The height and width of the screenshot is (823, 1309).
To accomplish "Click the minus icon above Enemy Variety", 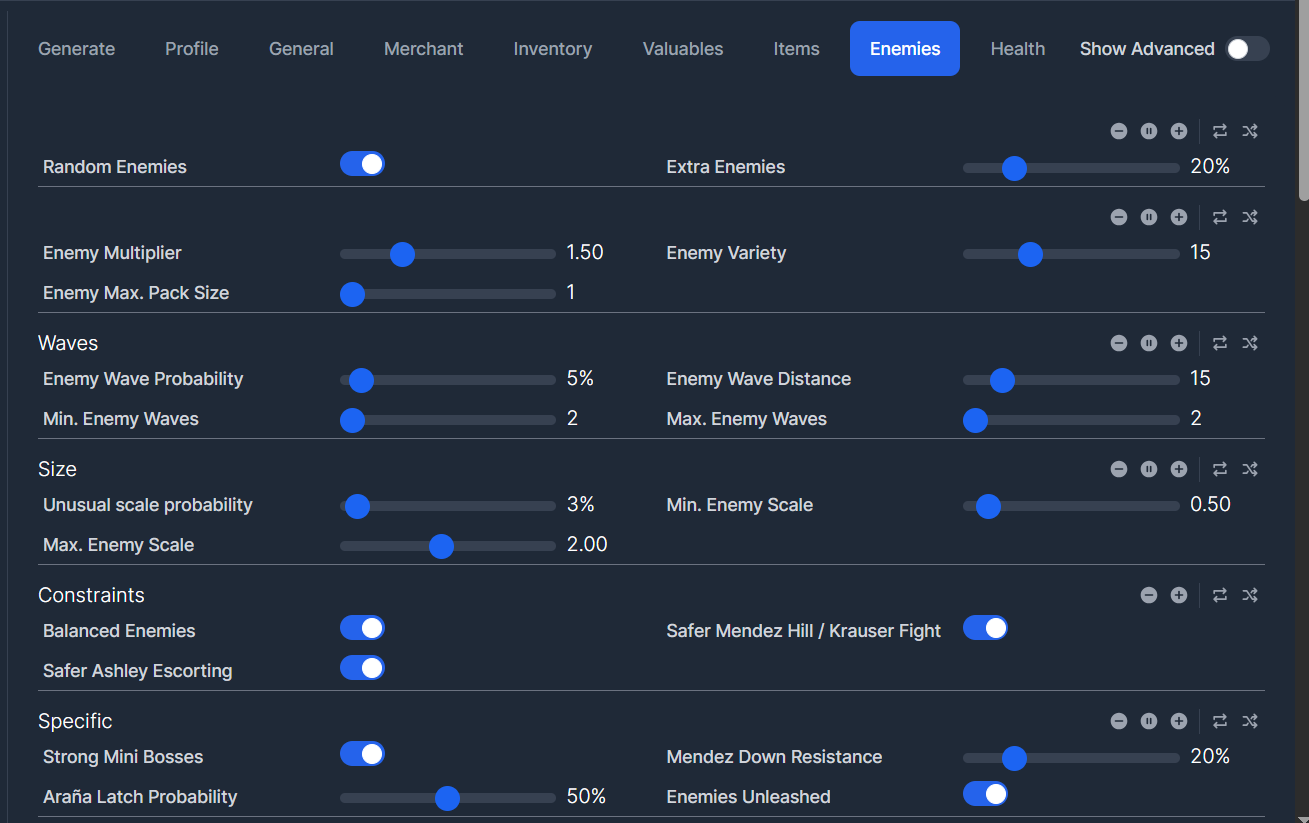I will click(1119, 217).
